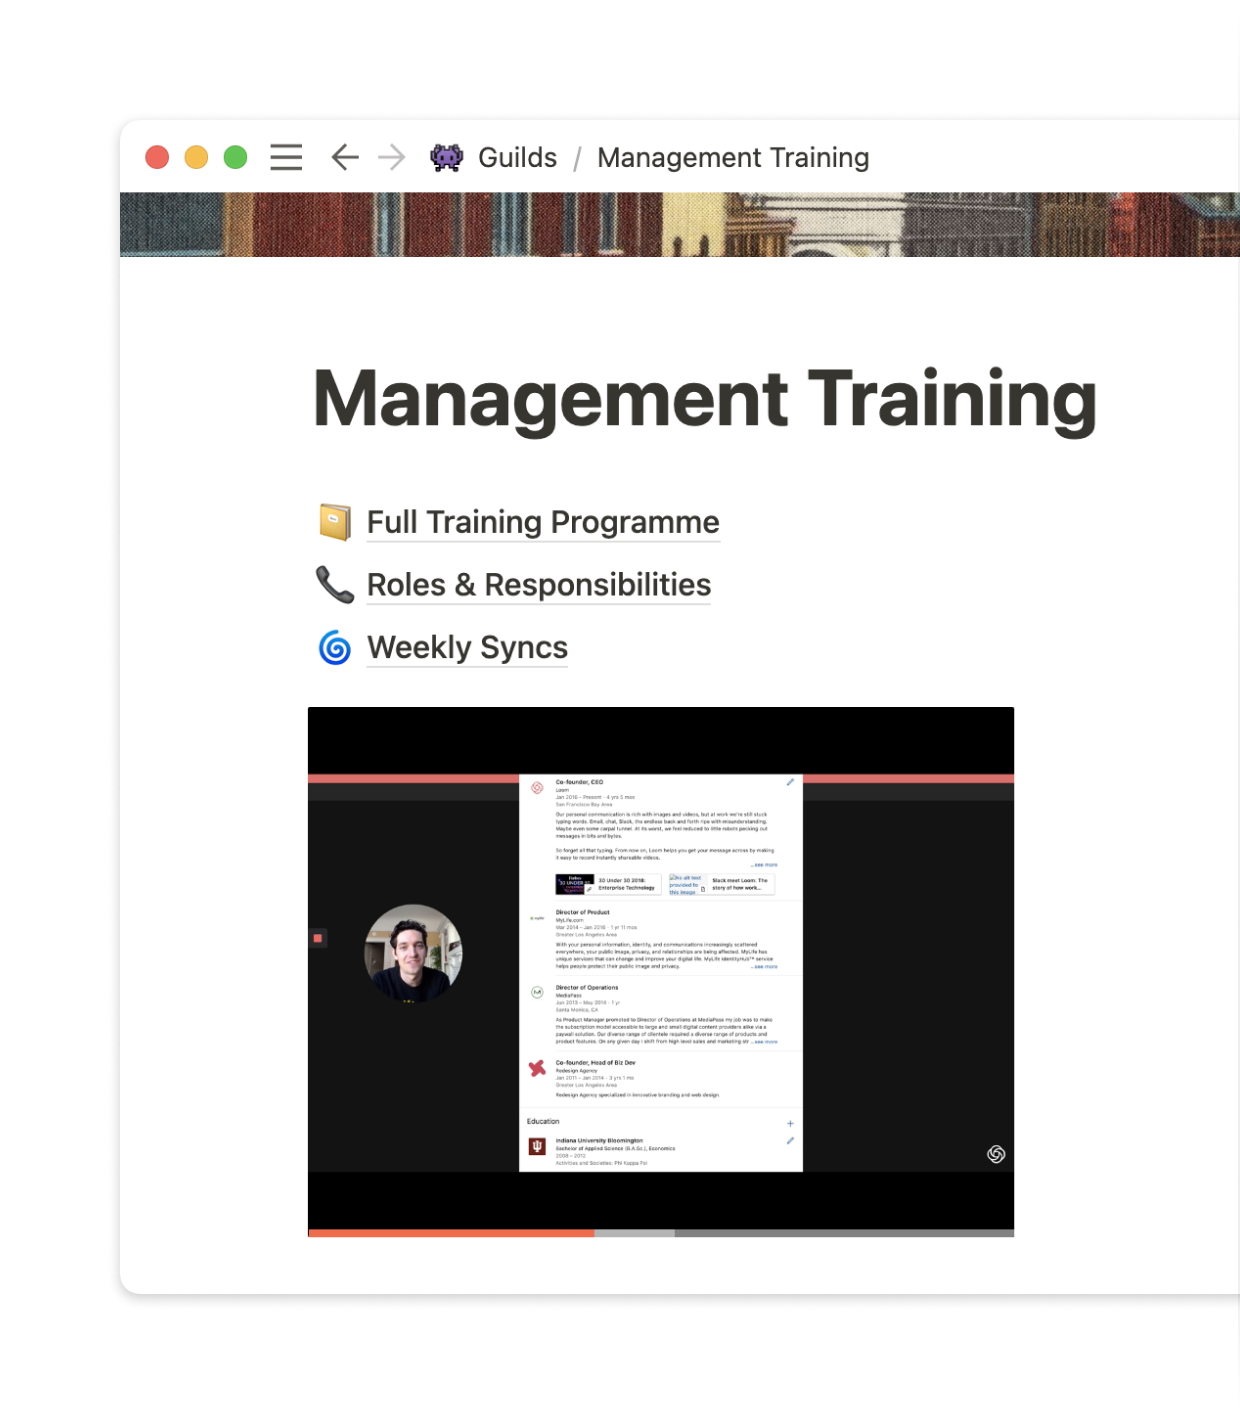Click the video progress bar at the bottom
The width and height of the screenshot is (1240, 1414).
tap(660, 1233)
